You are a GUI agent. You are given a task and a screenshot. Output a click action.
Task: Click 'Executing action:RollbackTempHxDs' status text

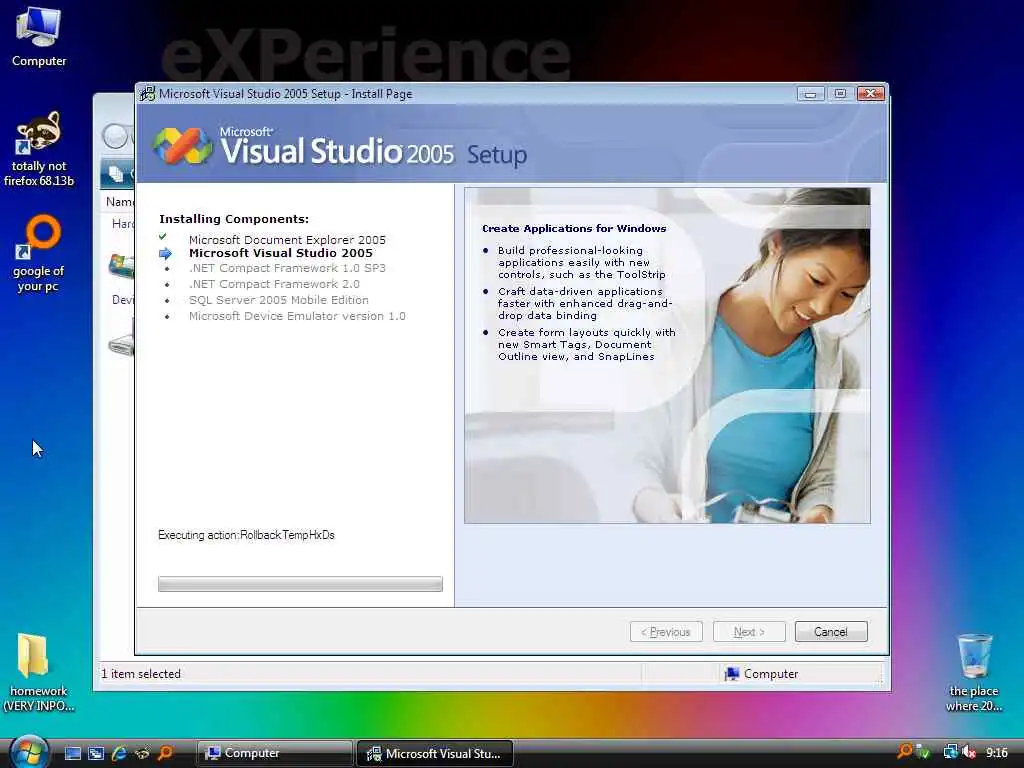[246, 535]
